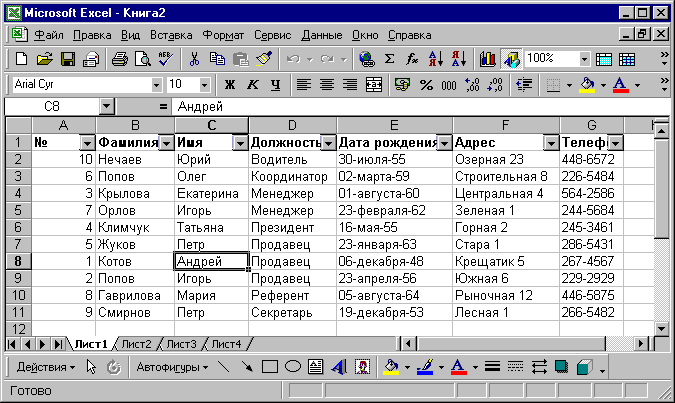Apply AutoSum sigma icon
The height and width of the screenshot is (403, 675).
point(390,59)
